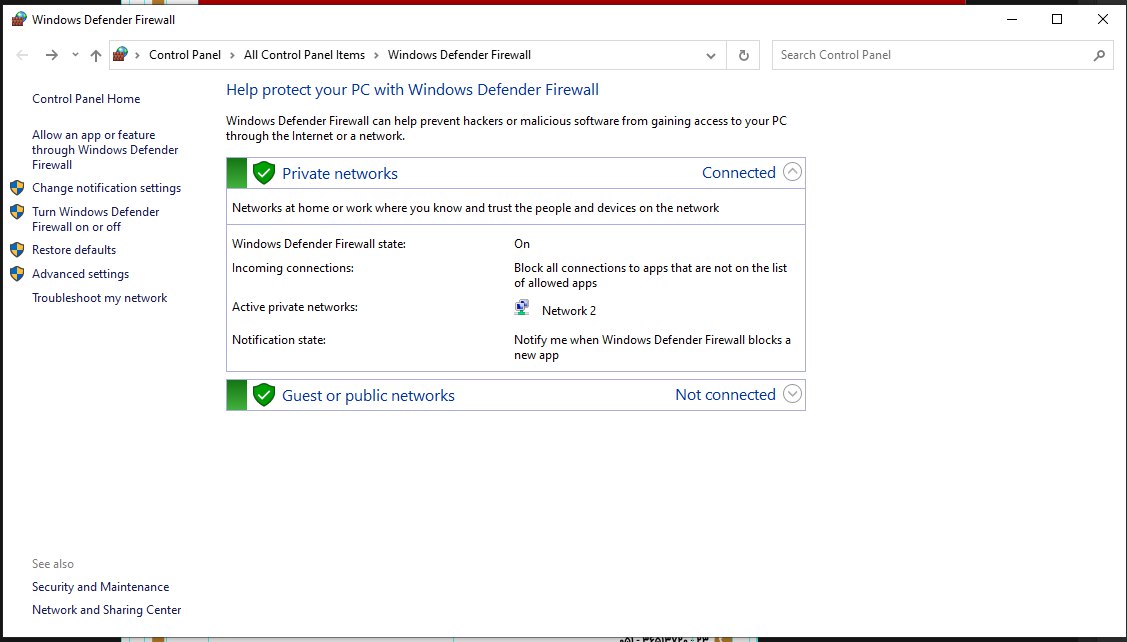Screen dimensions: 1127x642
Task: Refresh the Windows Defender Firewall page
Action: tap(744, 55)
